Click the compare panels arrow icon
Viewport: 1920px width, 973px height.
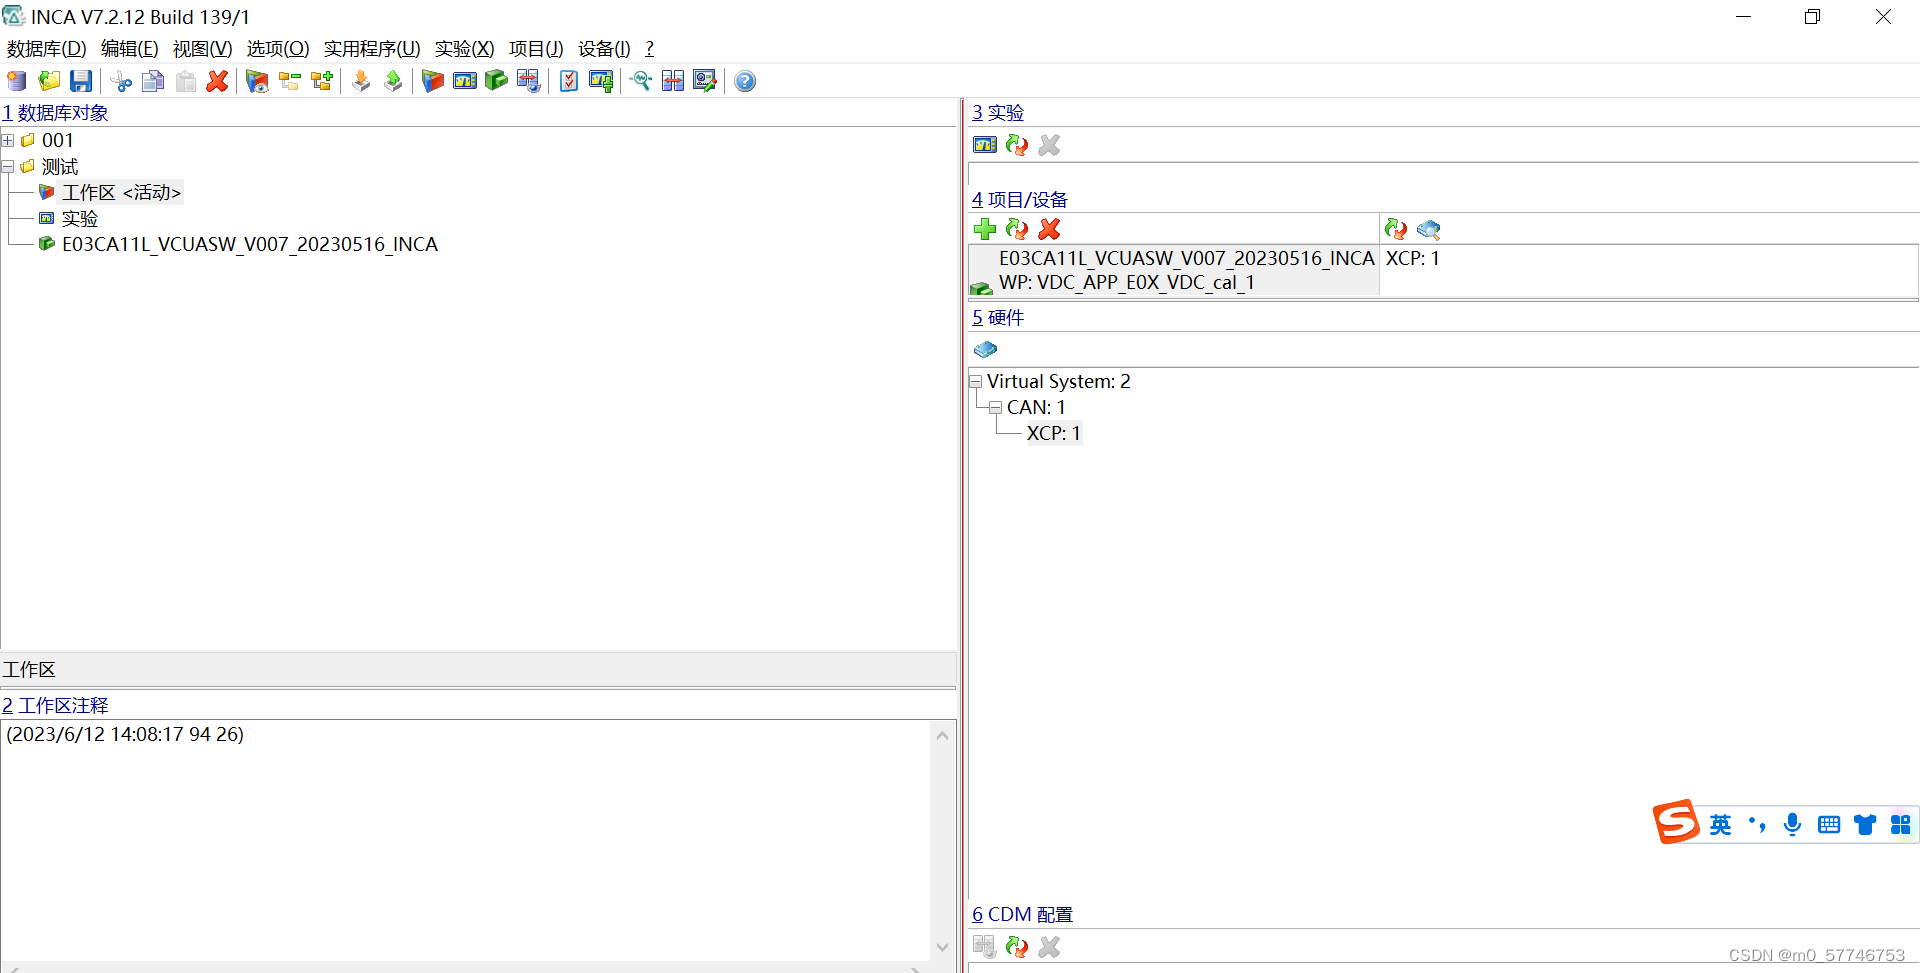click(673, 81)
